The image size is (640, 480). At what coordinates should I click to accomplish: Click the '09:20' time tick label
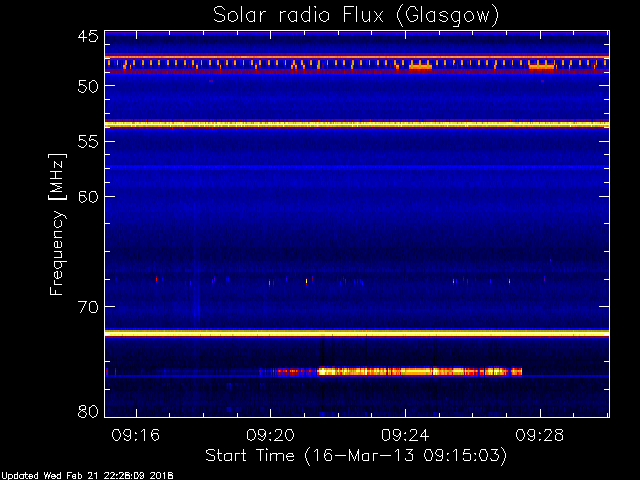[270, 435]
